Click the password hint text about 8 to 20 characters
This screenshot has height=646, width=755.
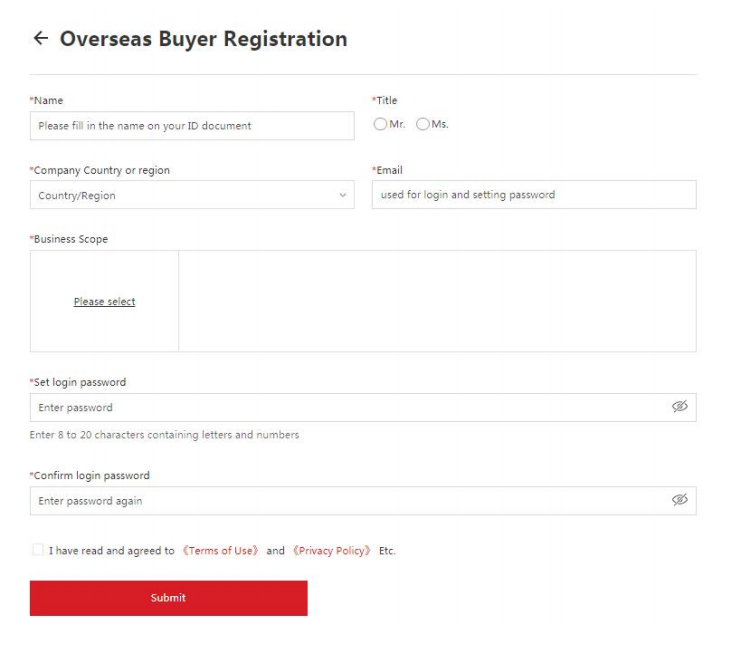pos(165,435)
